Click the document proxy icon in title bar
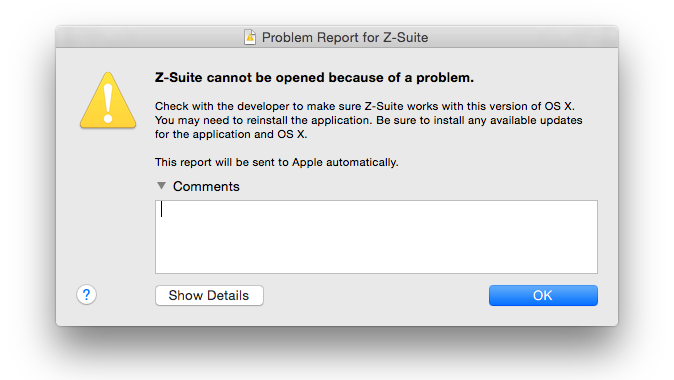674x380 pixels. [250, 37]
